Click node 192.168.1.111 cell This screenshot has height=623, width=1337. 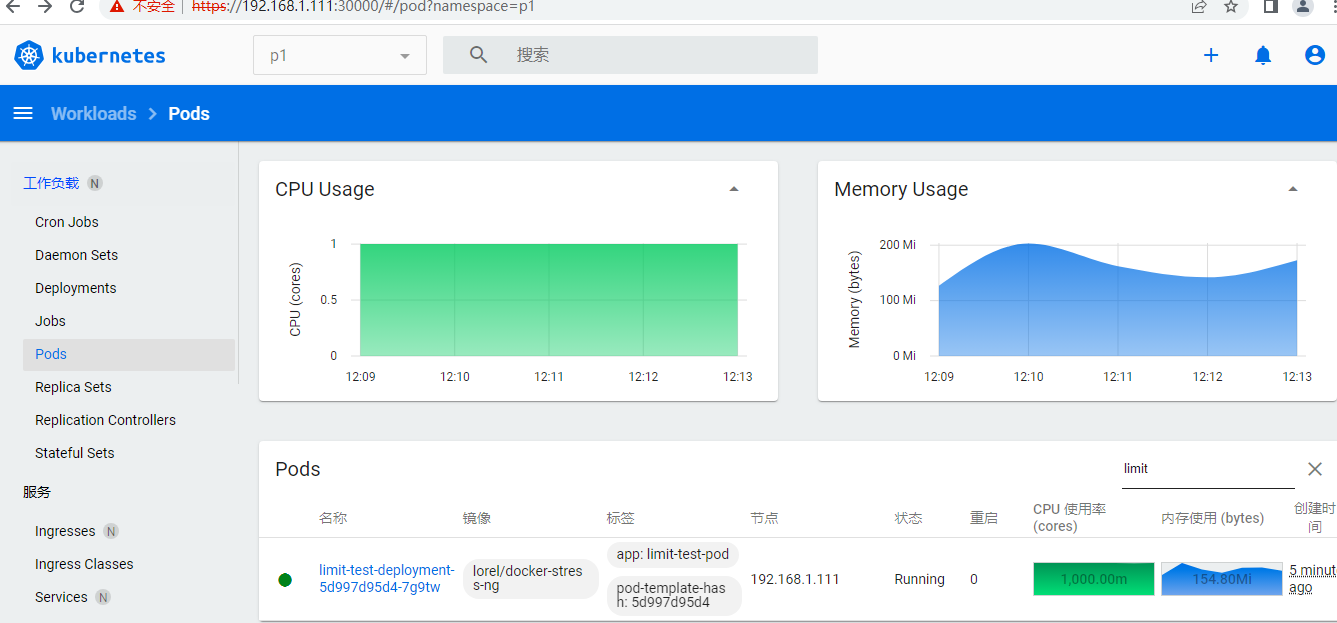click(795, 579)
